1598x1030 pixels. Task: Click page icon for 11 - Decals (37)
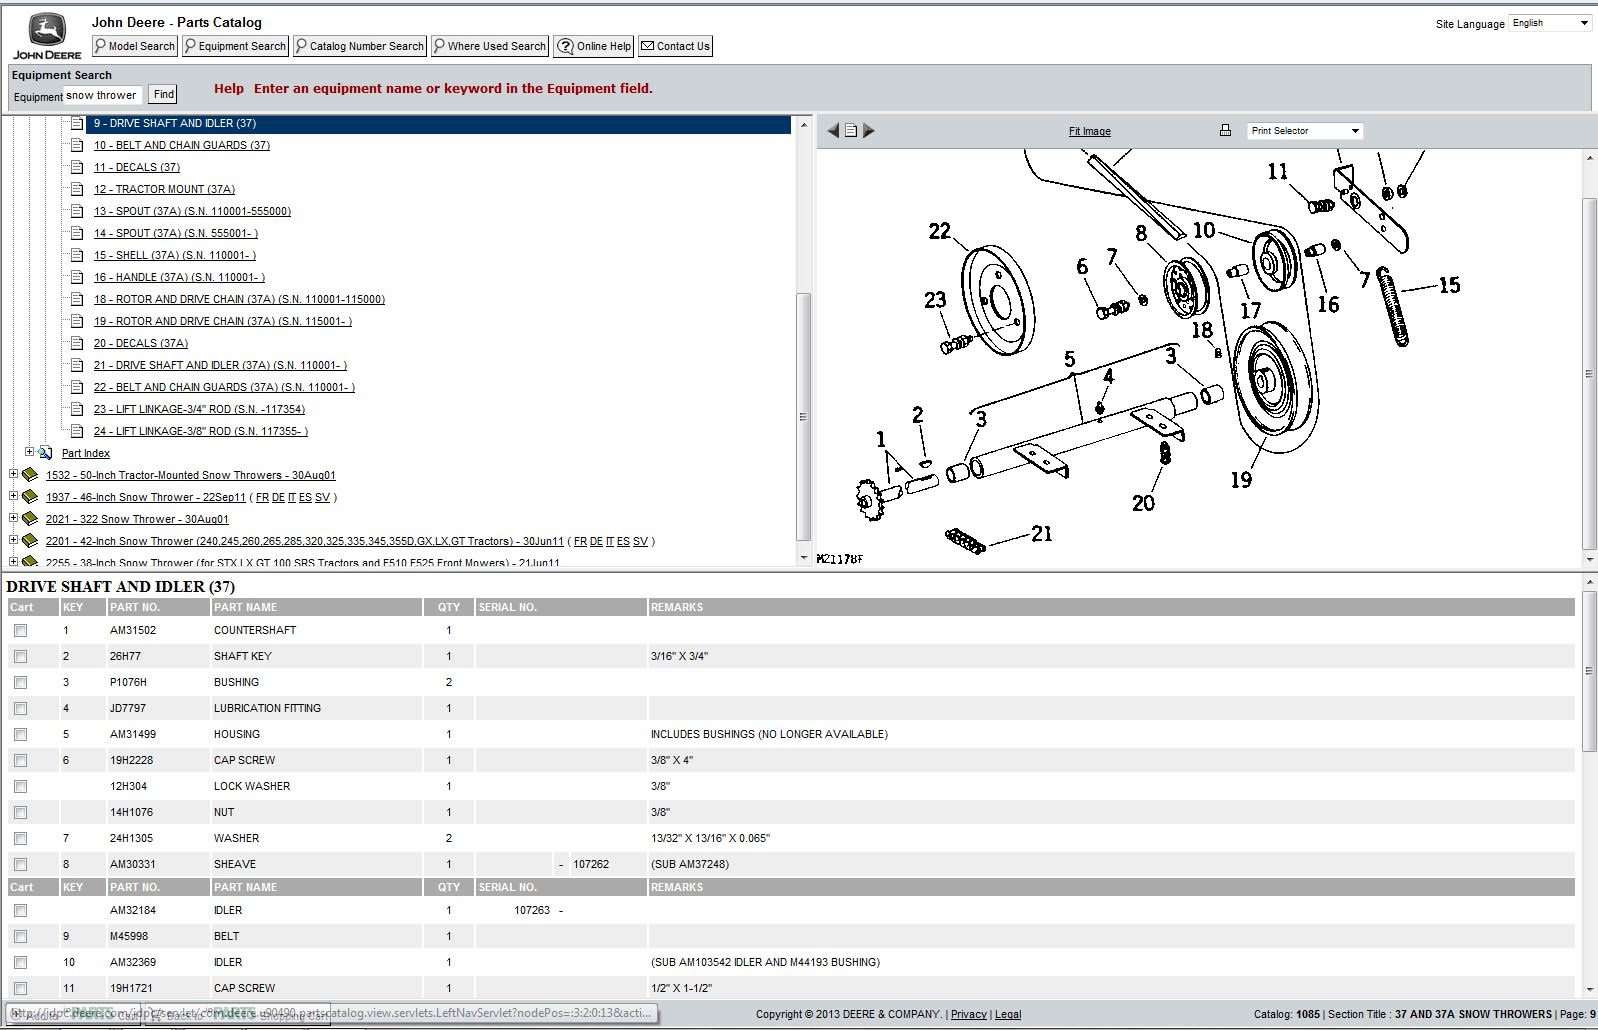pos(77,167)
